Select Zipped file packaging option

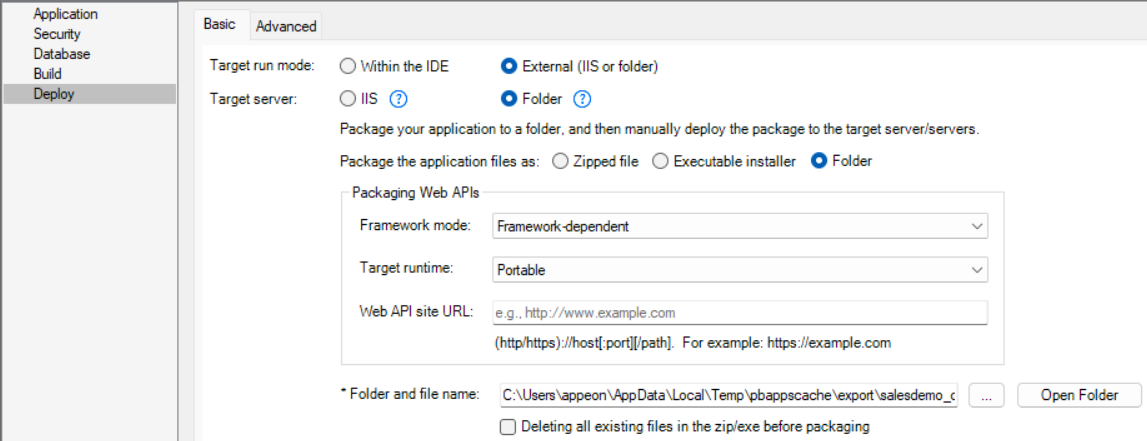pyautogui.click(x=560, y=161)
